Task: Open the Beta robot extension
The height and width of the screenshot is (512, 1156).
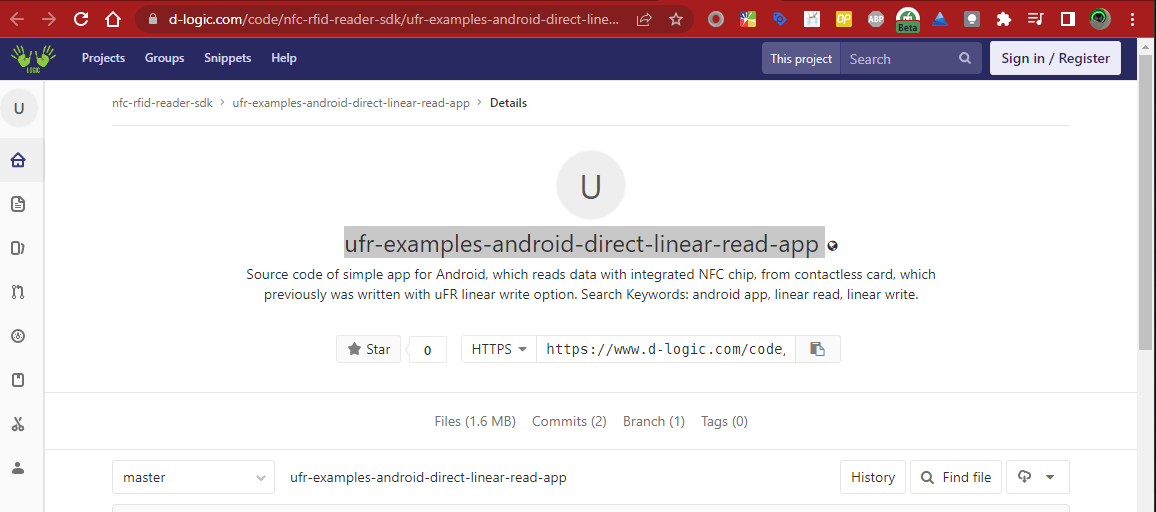Action: (x=908, y=20)
